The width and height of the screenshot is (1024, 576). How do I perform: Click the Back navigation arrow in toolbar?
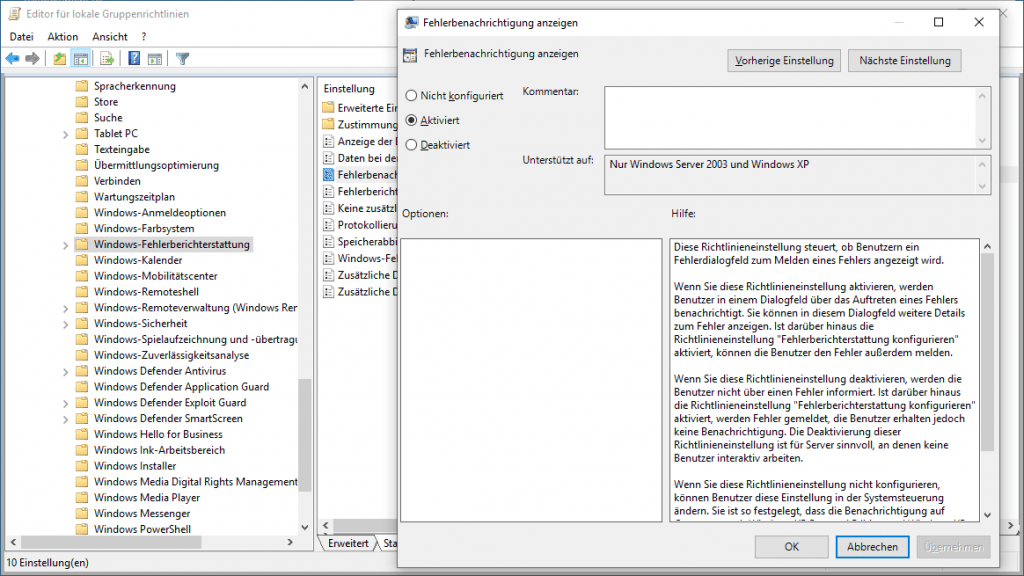pos(13,58)
